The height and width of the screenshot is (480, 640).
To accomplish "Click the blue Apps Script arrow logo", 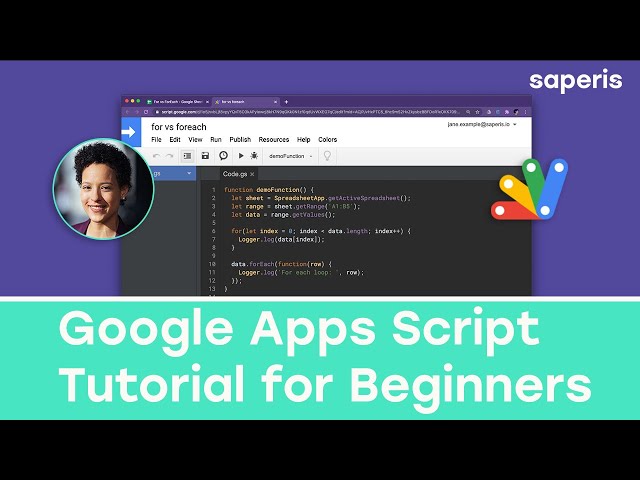I will click(x=131, y=132).
